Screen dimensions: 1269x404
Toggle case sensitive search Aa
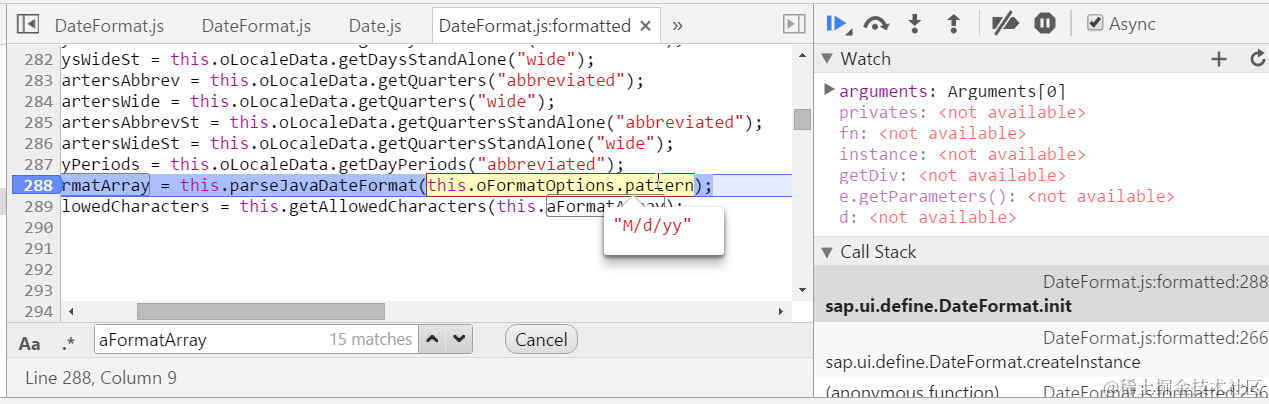30,343
